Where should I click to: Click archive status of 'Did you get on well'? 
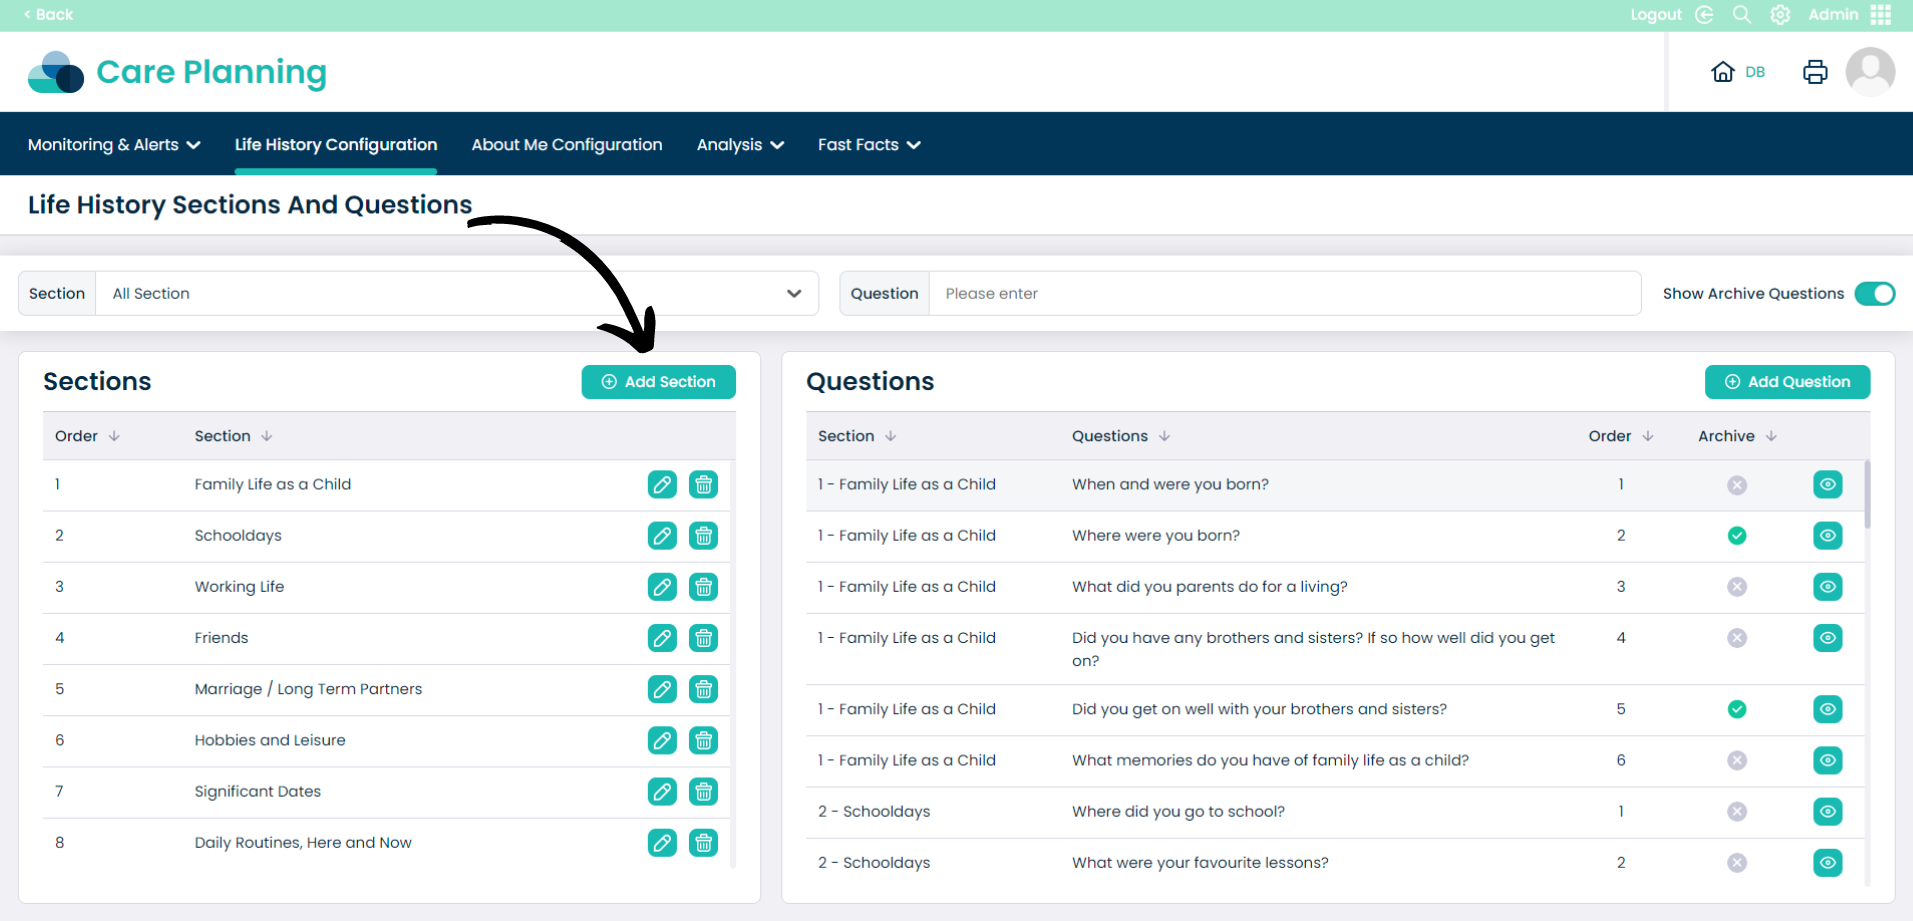(x=1737, y=709)
